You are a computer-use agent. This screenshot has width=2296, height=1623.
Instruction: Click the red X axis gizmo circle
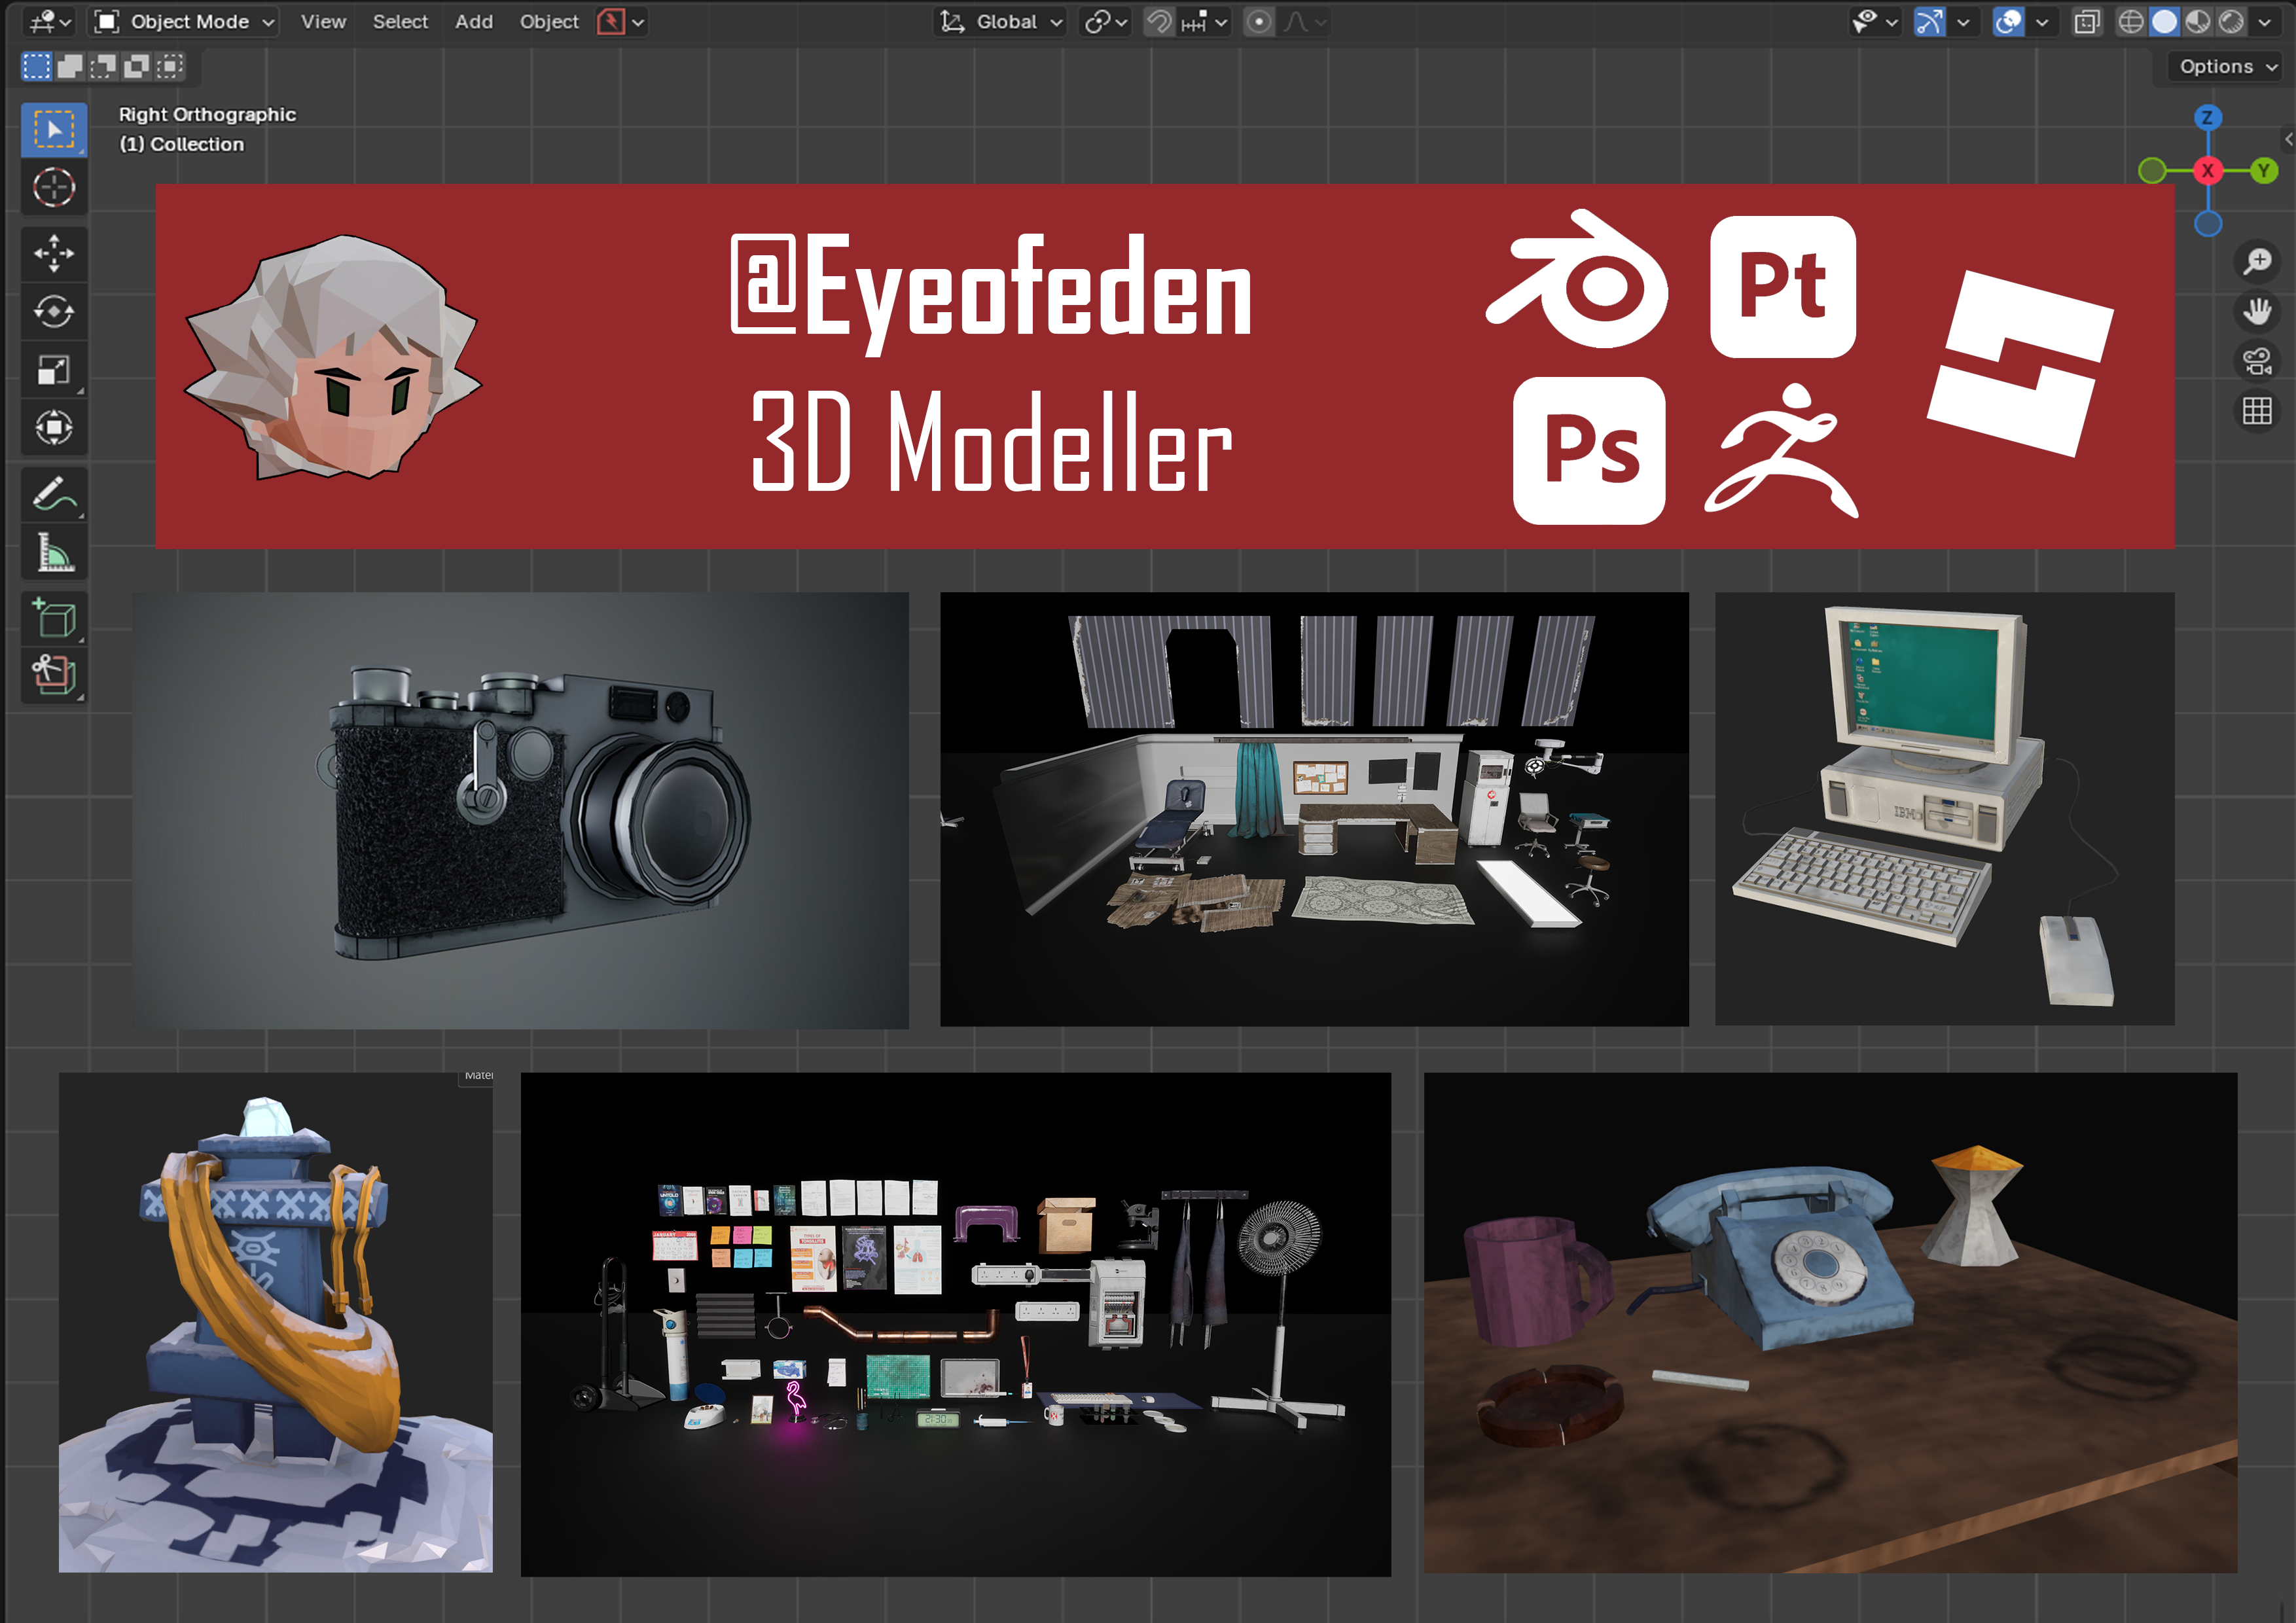[2208, 171]
